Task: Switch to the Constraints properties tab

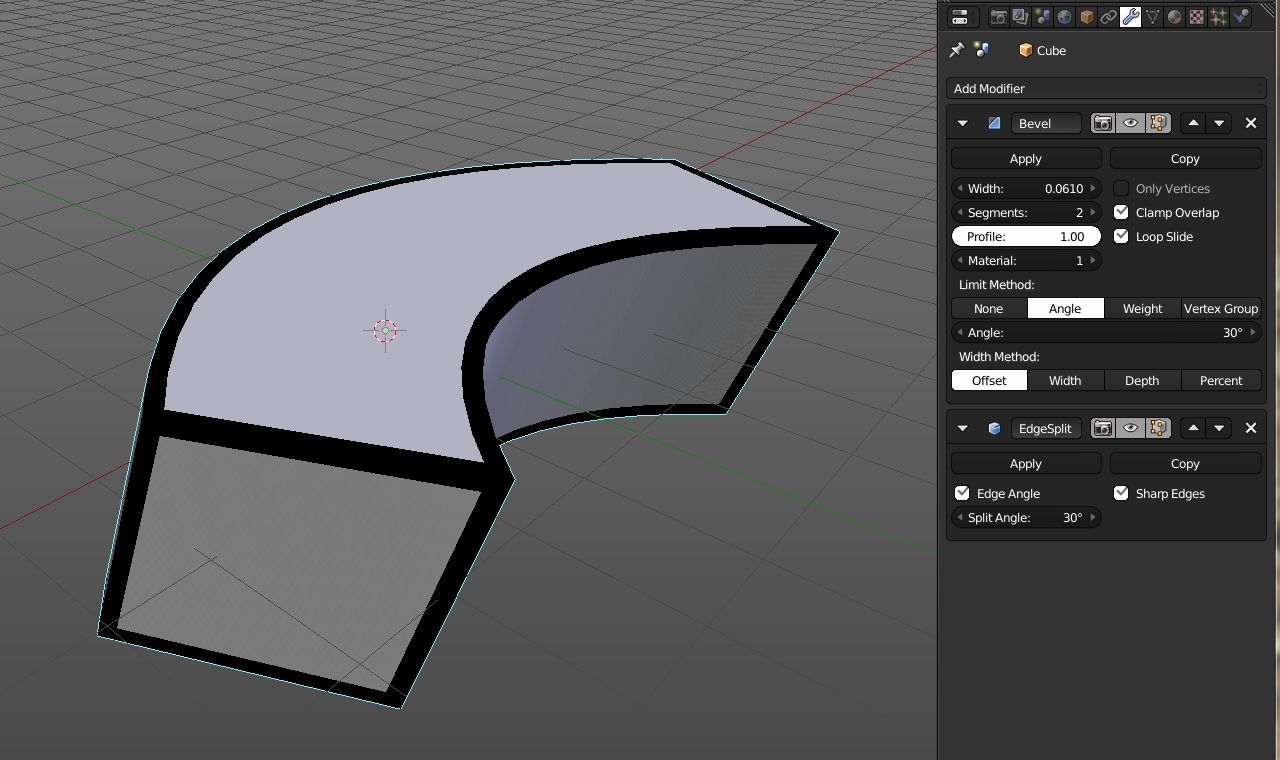Action: tap(1108, 17)
